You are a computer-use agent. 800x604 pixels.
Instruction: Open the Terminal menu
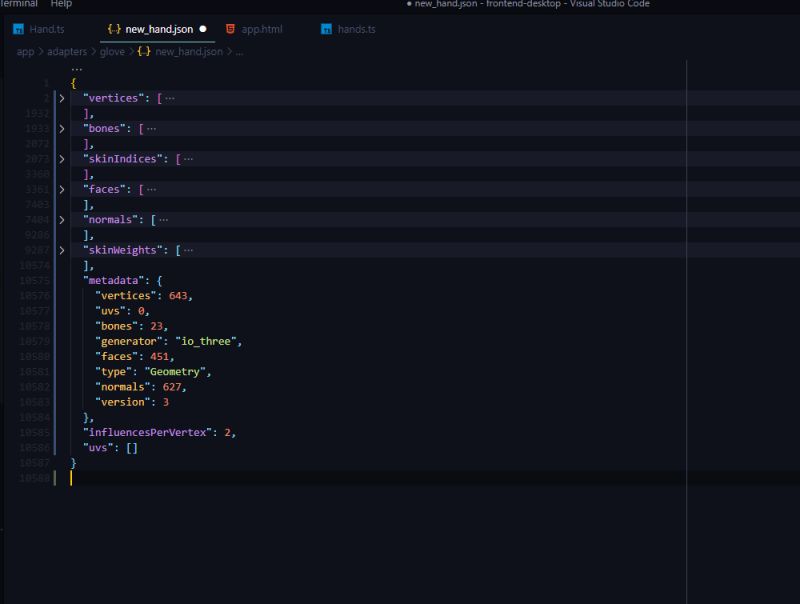click(x=18, y=4)
